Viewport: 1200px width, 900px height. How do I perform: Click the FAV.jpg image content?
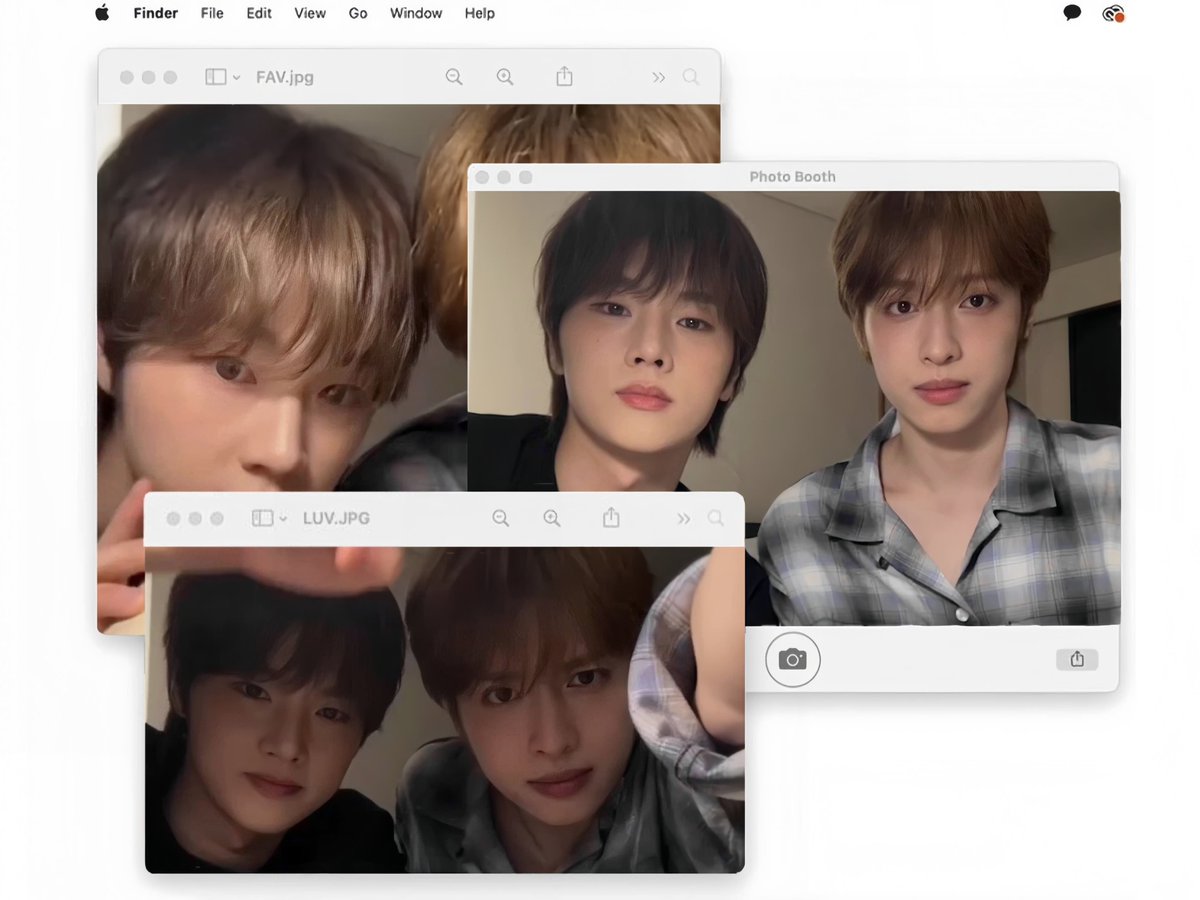(x=282, y=300)
